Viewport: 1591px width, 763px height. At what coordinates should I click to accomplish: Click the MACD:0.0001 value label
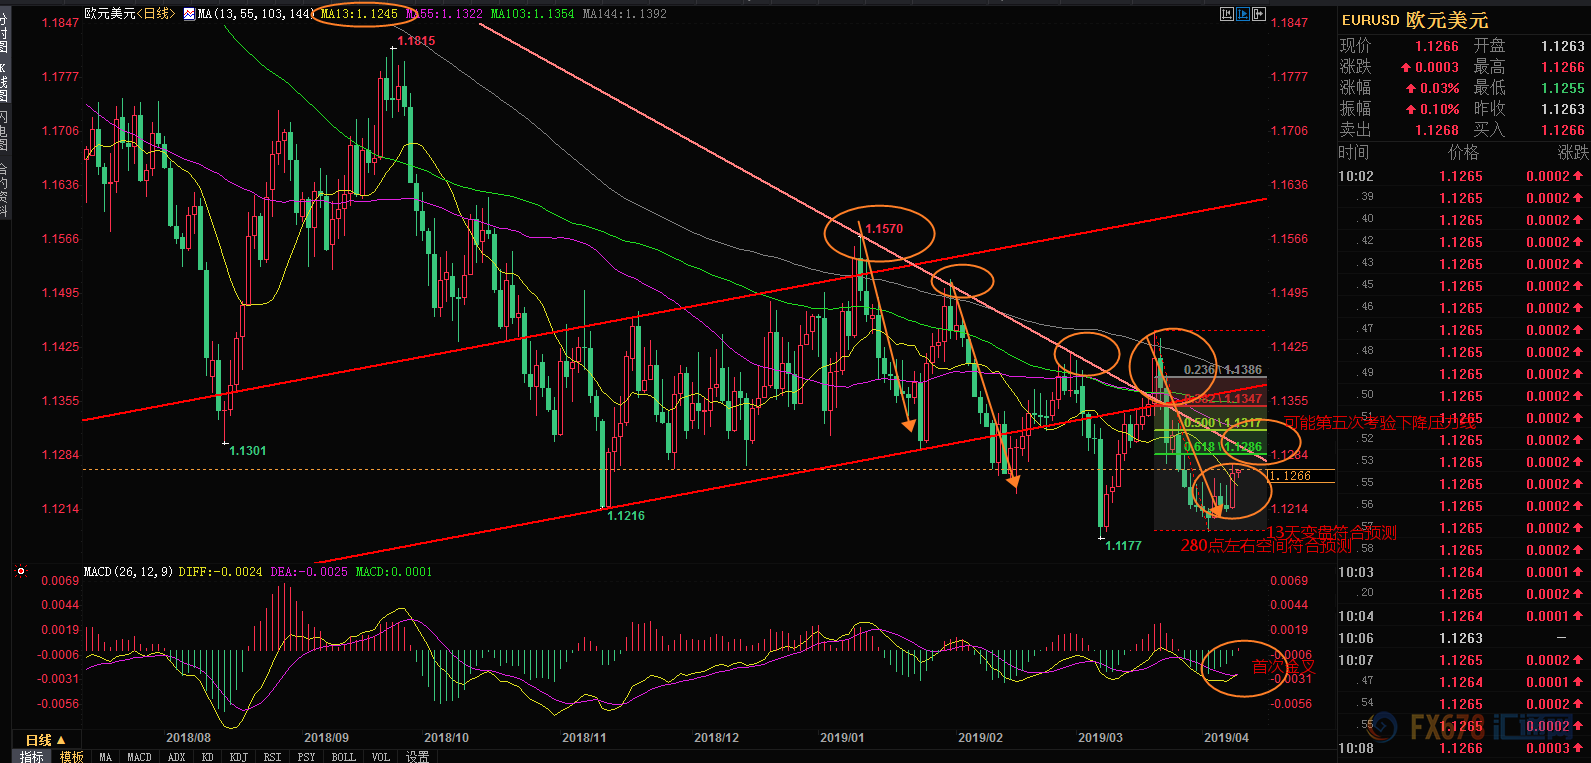click(394, 572)
